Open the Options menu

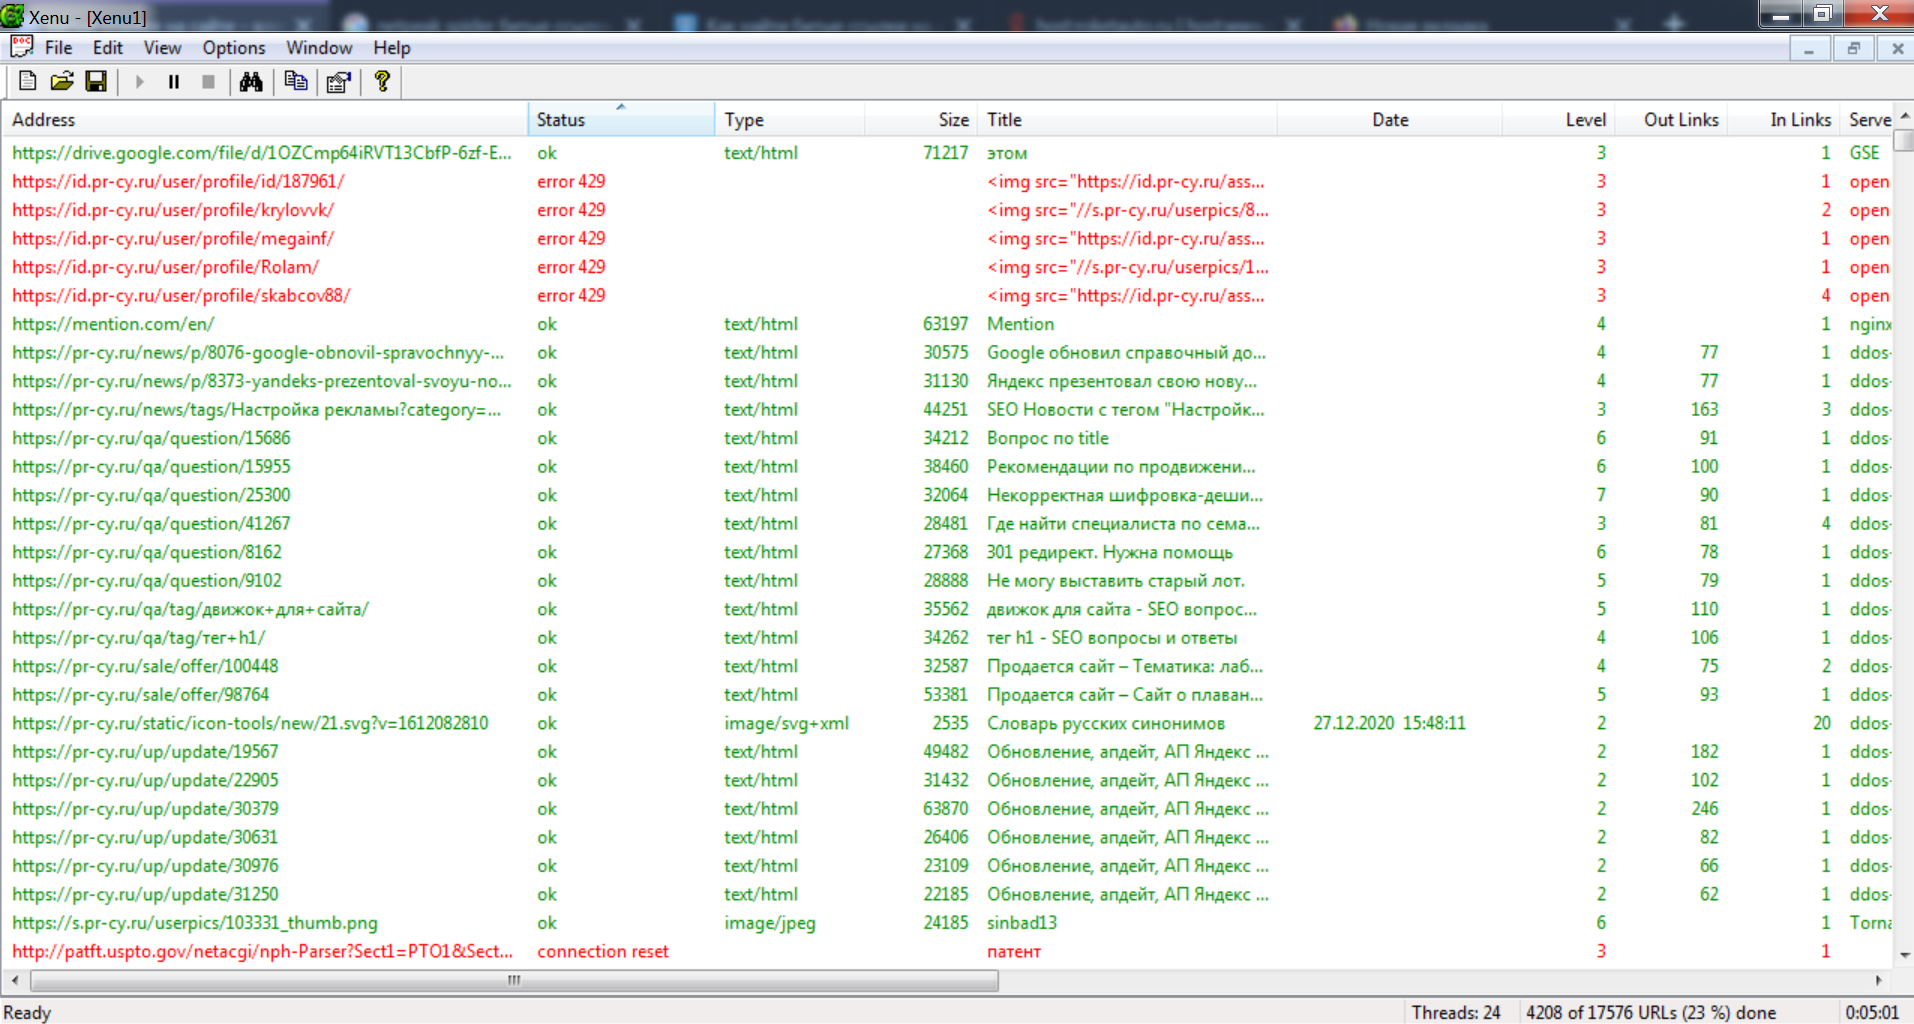(233, 48)
